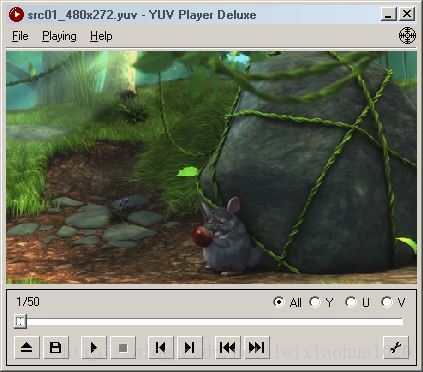Start playback with the play button

pyautogui.click(x=94, y=348)
